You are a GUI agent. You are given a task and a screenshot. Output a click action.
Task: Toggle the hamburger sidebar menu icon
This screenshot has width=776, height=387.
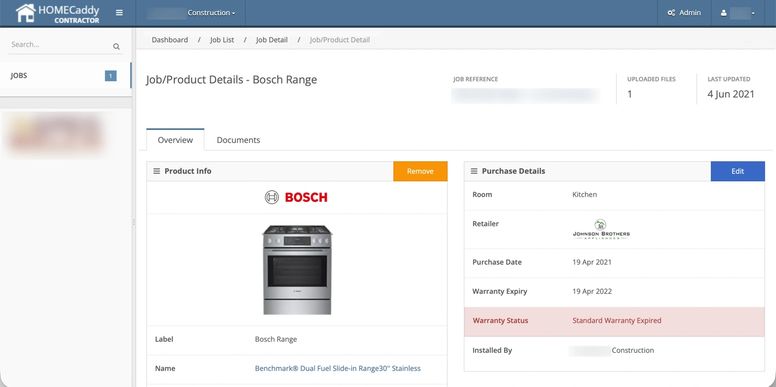(x=119, y=13)
